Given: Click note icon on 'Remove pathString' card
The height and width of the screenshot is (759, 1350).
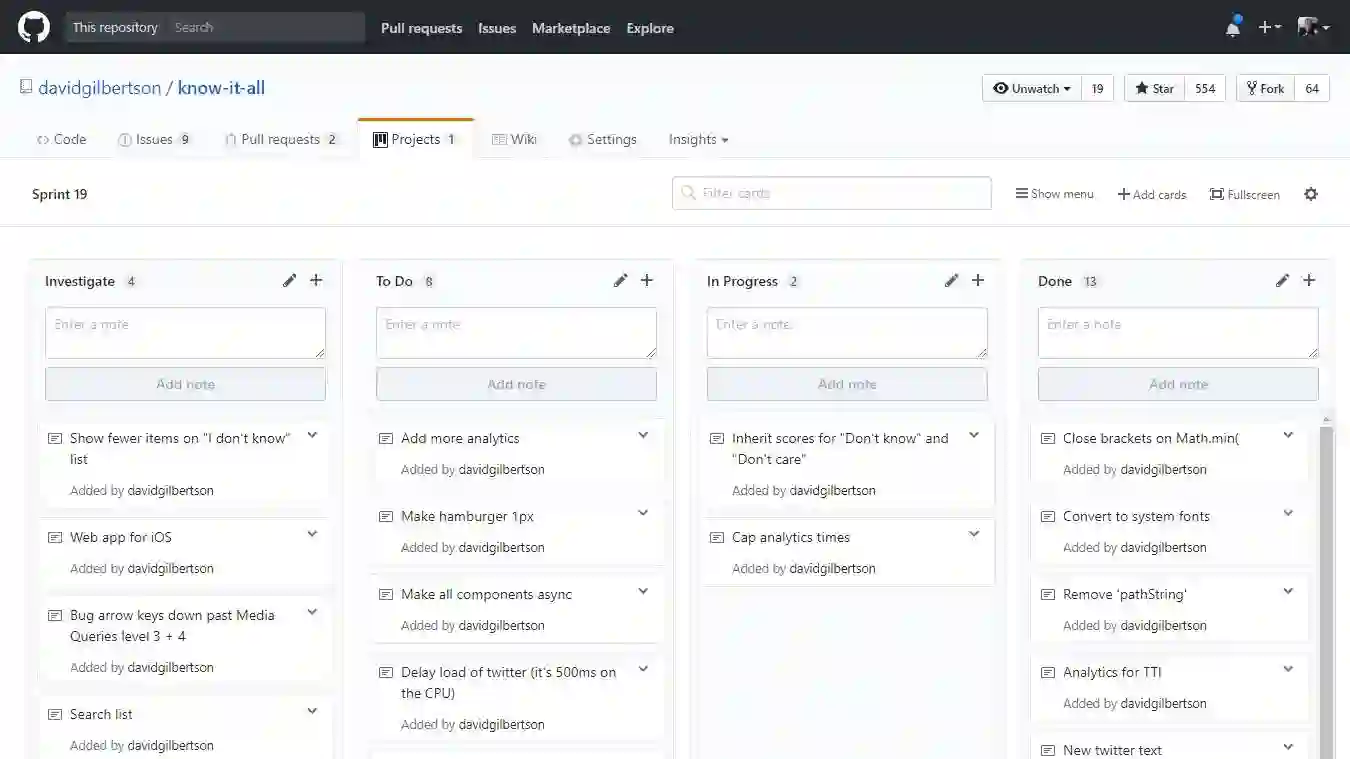Looking at the screenshot, I should (1048, 595).
